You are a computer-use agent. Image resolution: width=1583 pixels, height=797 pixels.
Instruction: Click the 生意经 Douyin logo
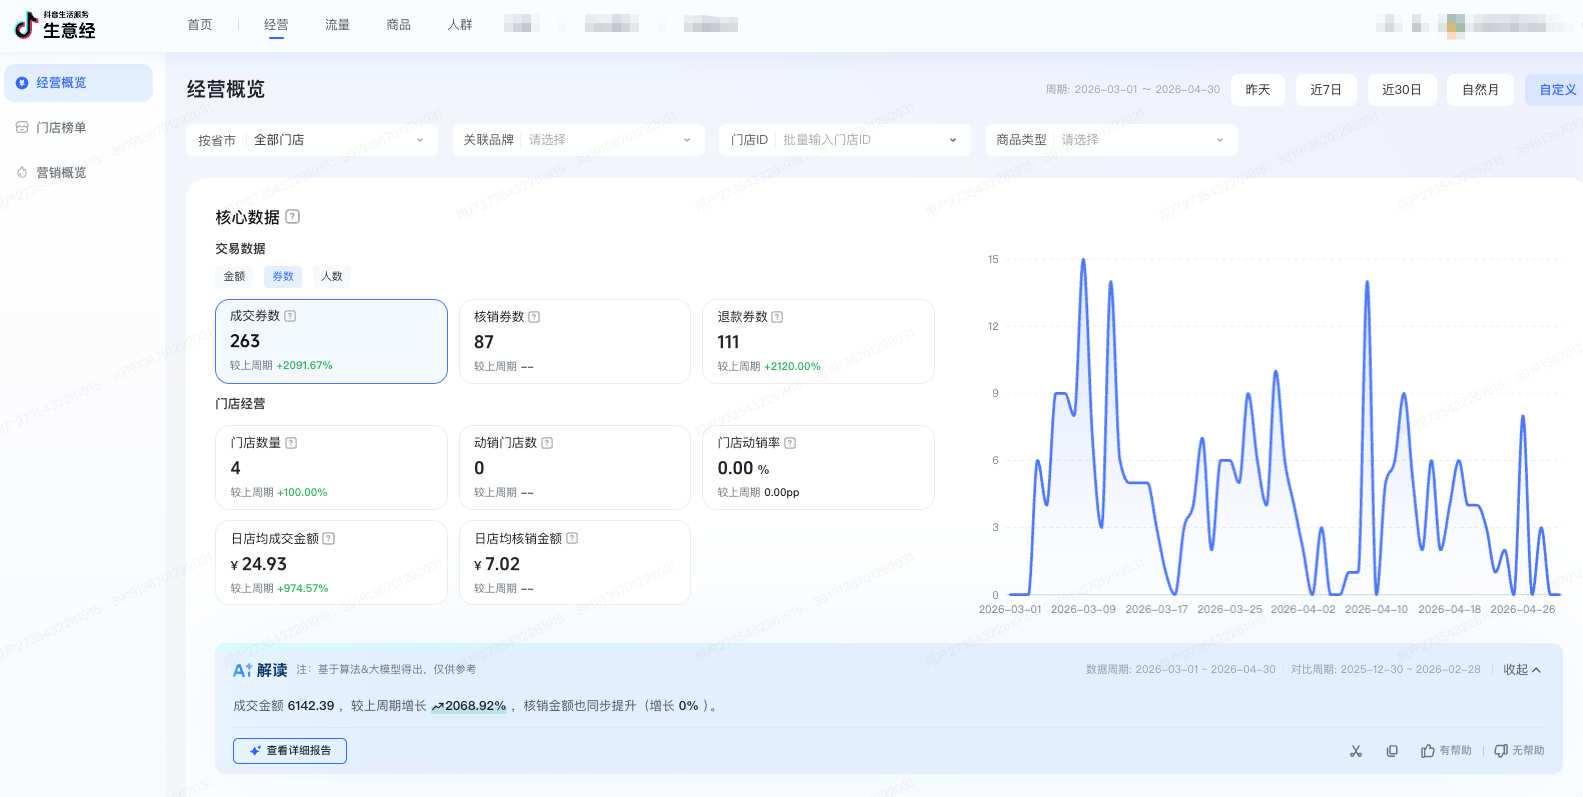click(x=55, y=25)
